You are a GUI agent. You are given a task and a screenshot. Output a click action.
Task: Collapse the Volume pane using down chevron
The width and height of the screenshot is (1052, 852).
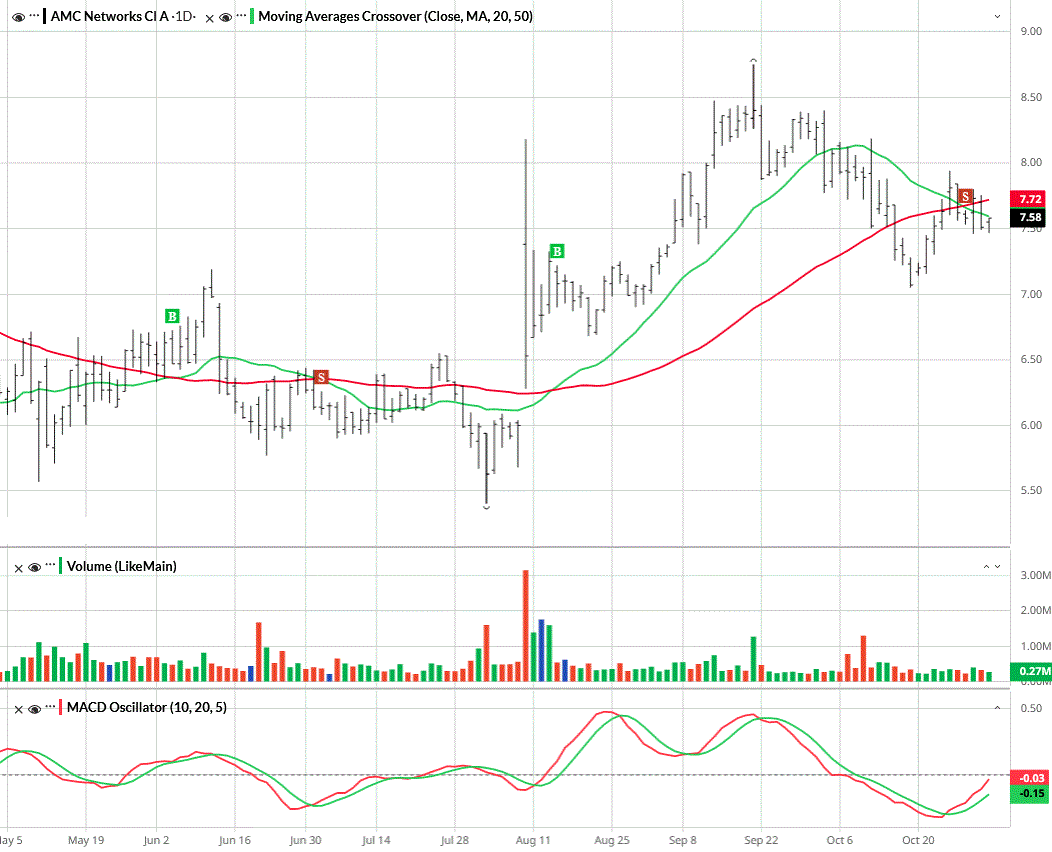click(997, 567)
